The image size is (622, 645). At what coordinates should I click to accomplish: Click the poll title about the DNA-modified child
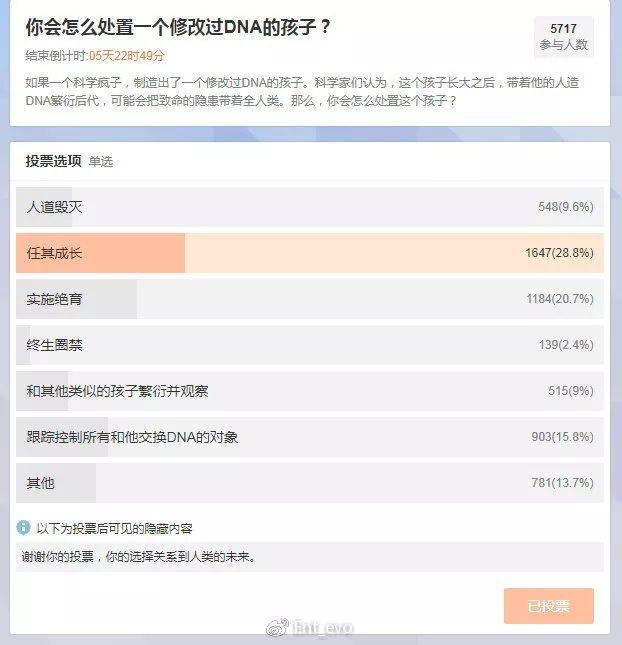point(178,28)
